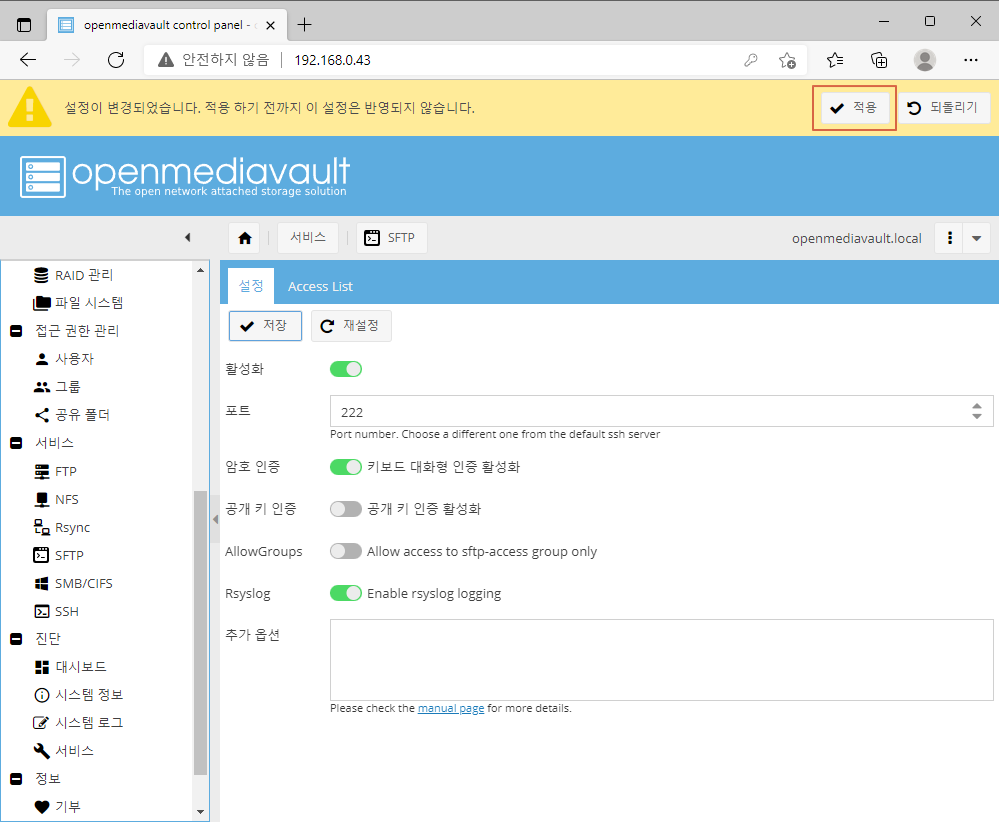The image size is (999, 822).
Task: Open the SSH terminal icon item
Action: click(56, 612)
